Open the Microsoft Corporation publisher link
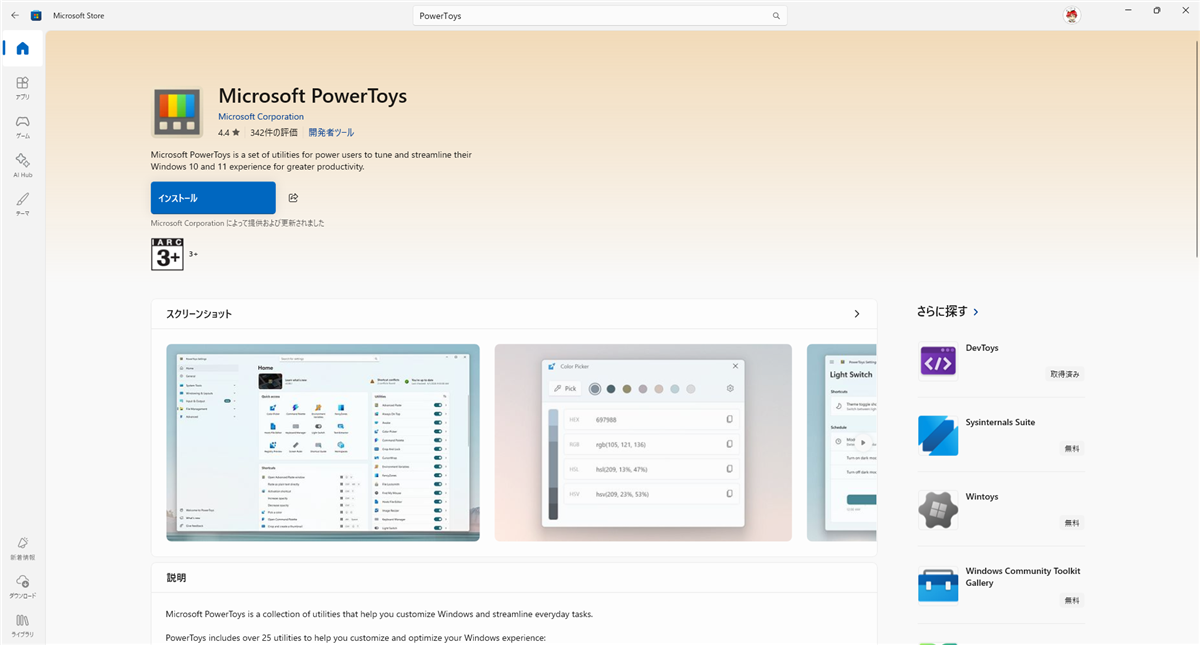The height and width of the screenshot is (645, 1200). (261, 117)
